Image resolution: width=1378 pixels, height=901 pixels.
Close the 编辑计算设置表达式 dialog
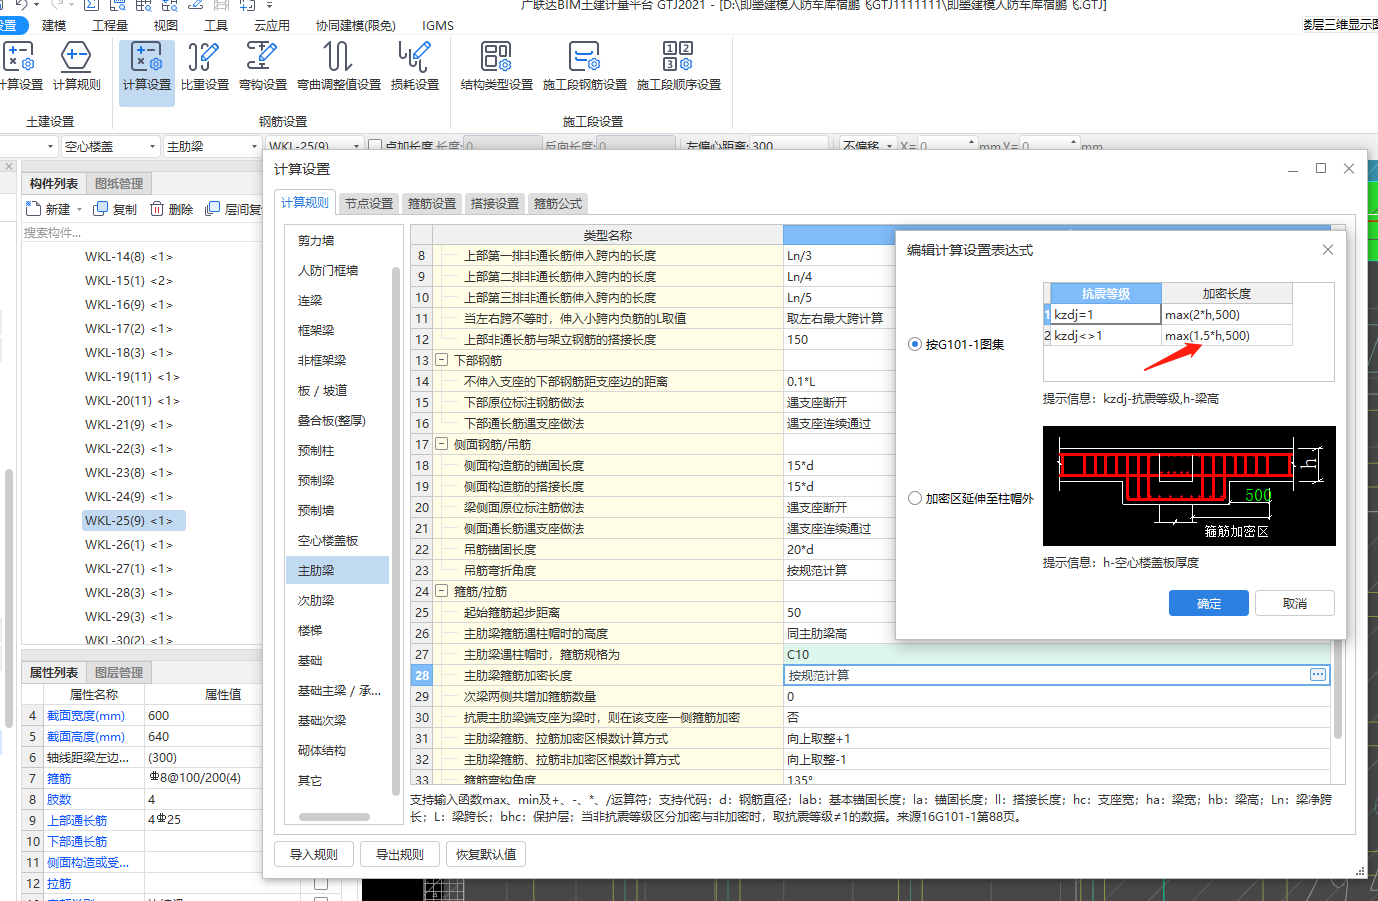point(1328,249)
